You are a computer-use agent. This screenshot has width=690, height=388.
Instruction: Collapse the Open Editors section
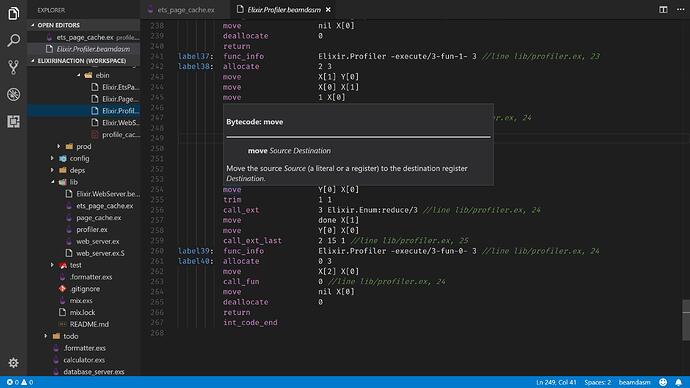pyautogui.click(x=84, y=25)
